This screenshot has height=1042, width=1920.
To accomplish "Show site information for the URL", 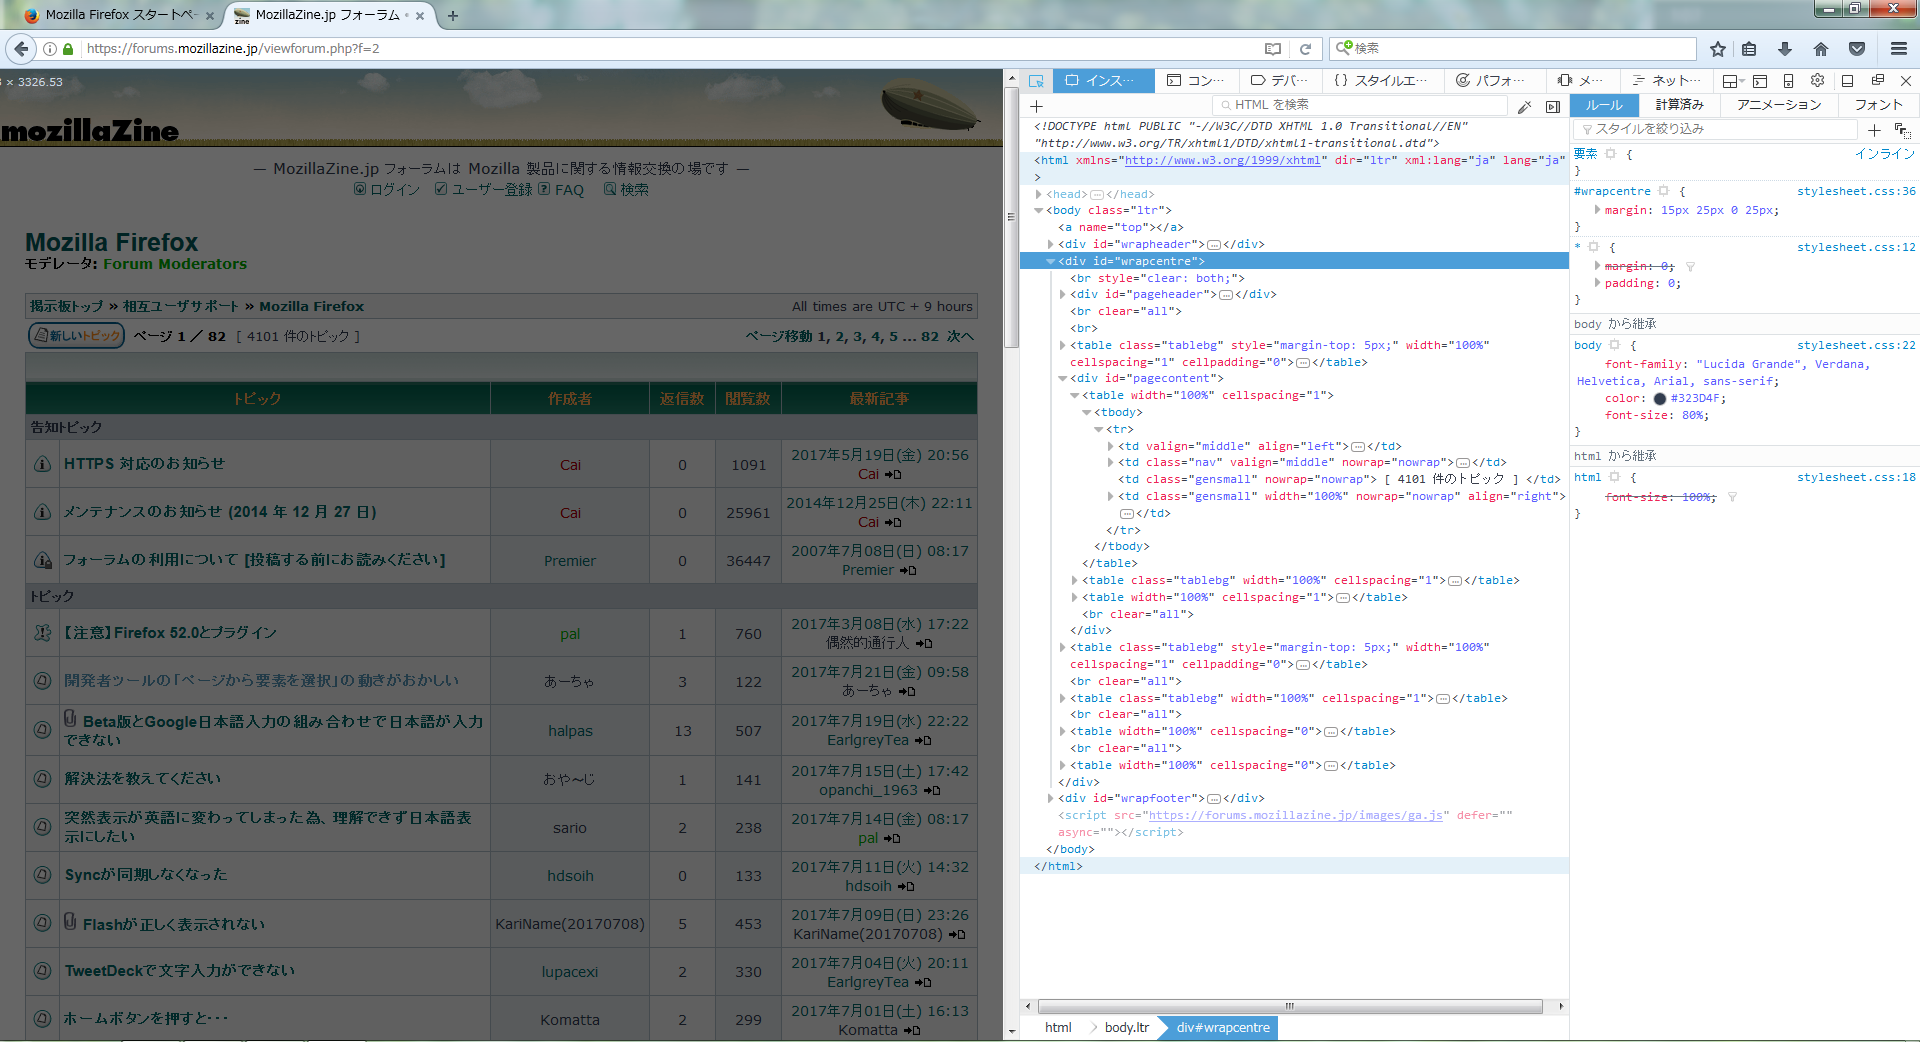I will (x=49, y=48).
